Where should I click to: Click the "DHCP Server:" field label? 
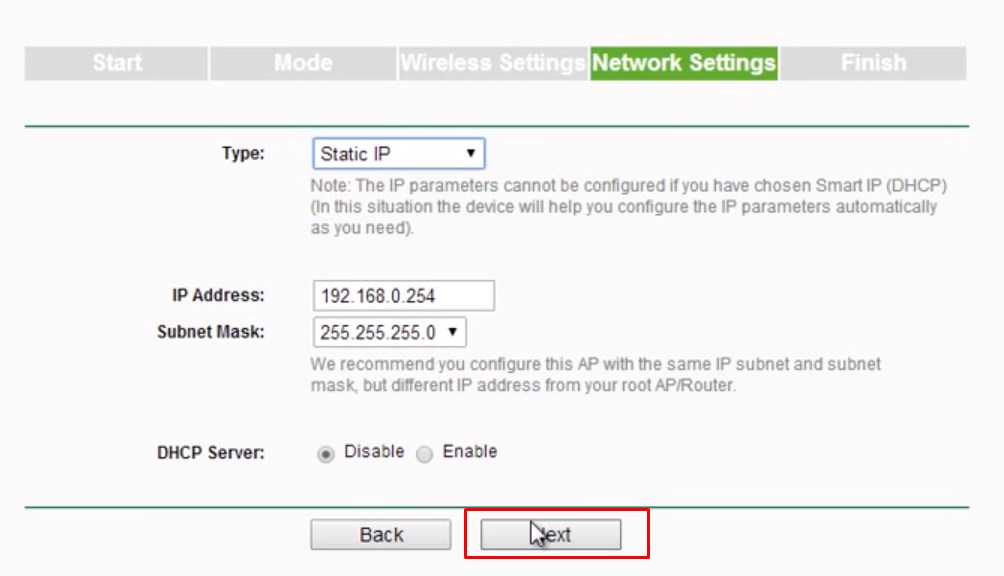(x=211, y=453)
